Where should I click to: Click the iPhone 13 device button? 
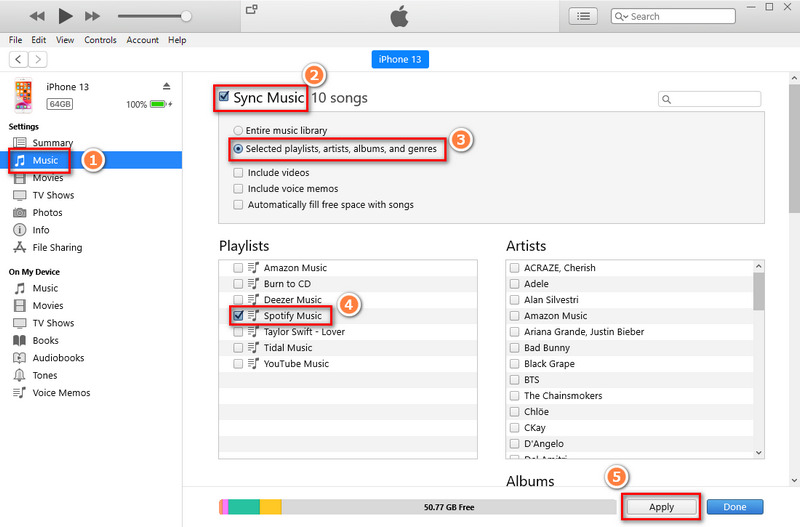pyautogui.click(x=400, y=59)
